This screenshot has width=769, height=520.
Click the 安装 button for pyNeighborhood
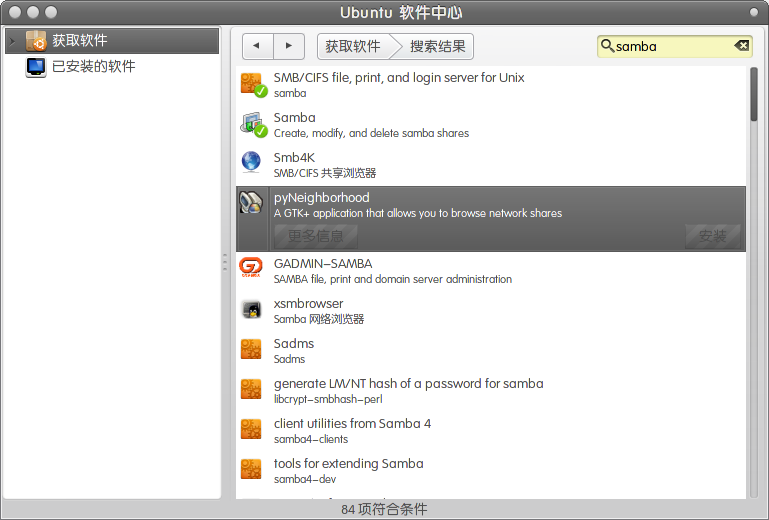[x=713, y=236]
